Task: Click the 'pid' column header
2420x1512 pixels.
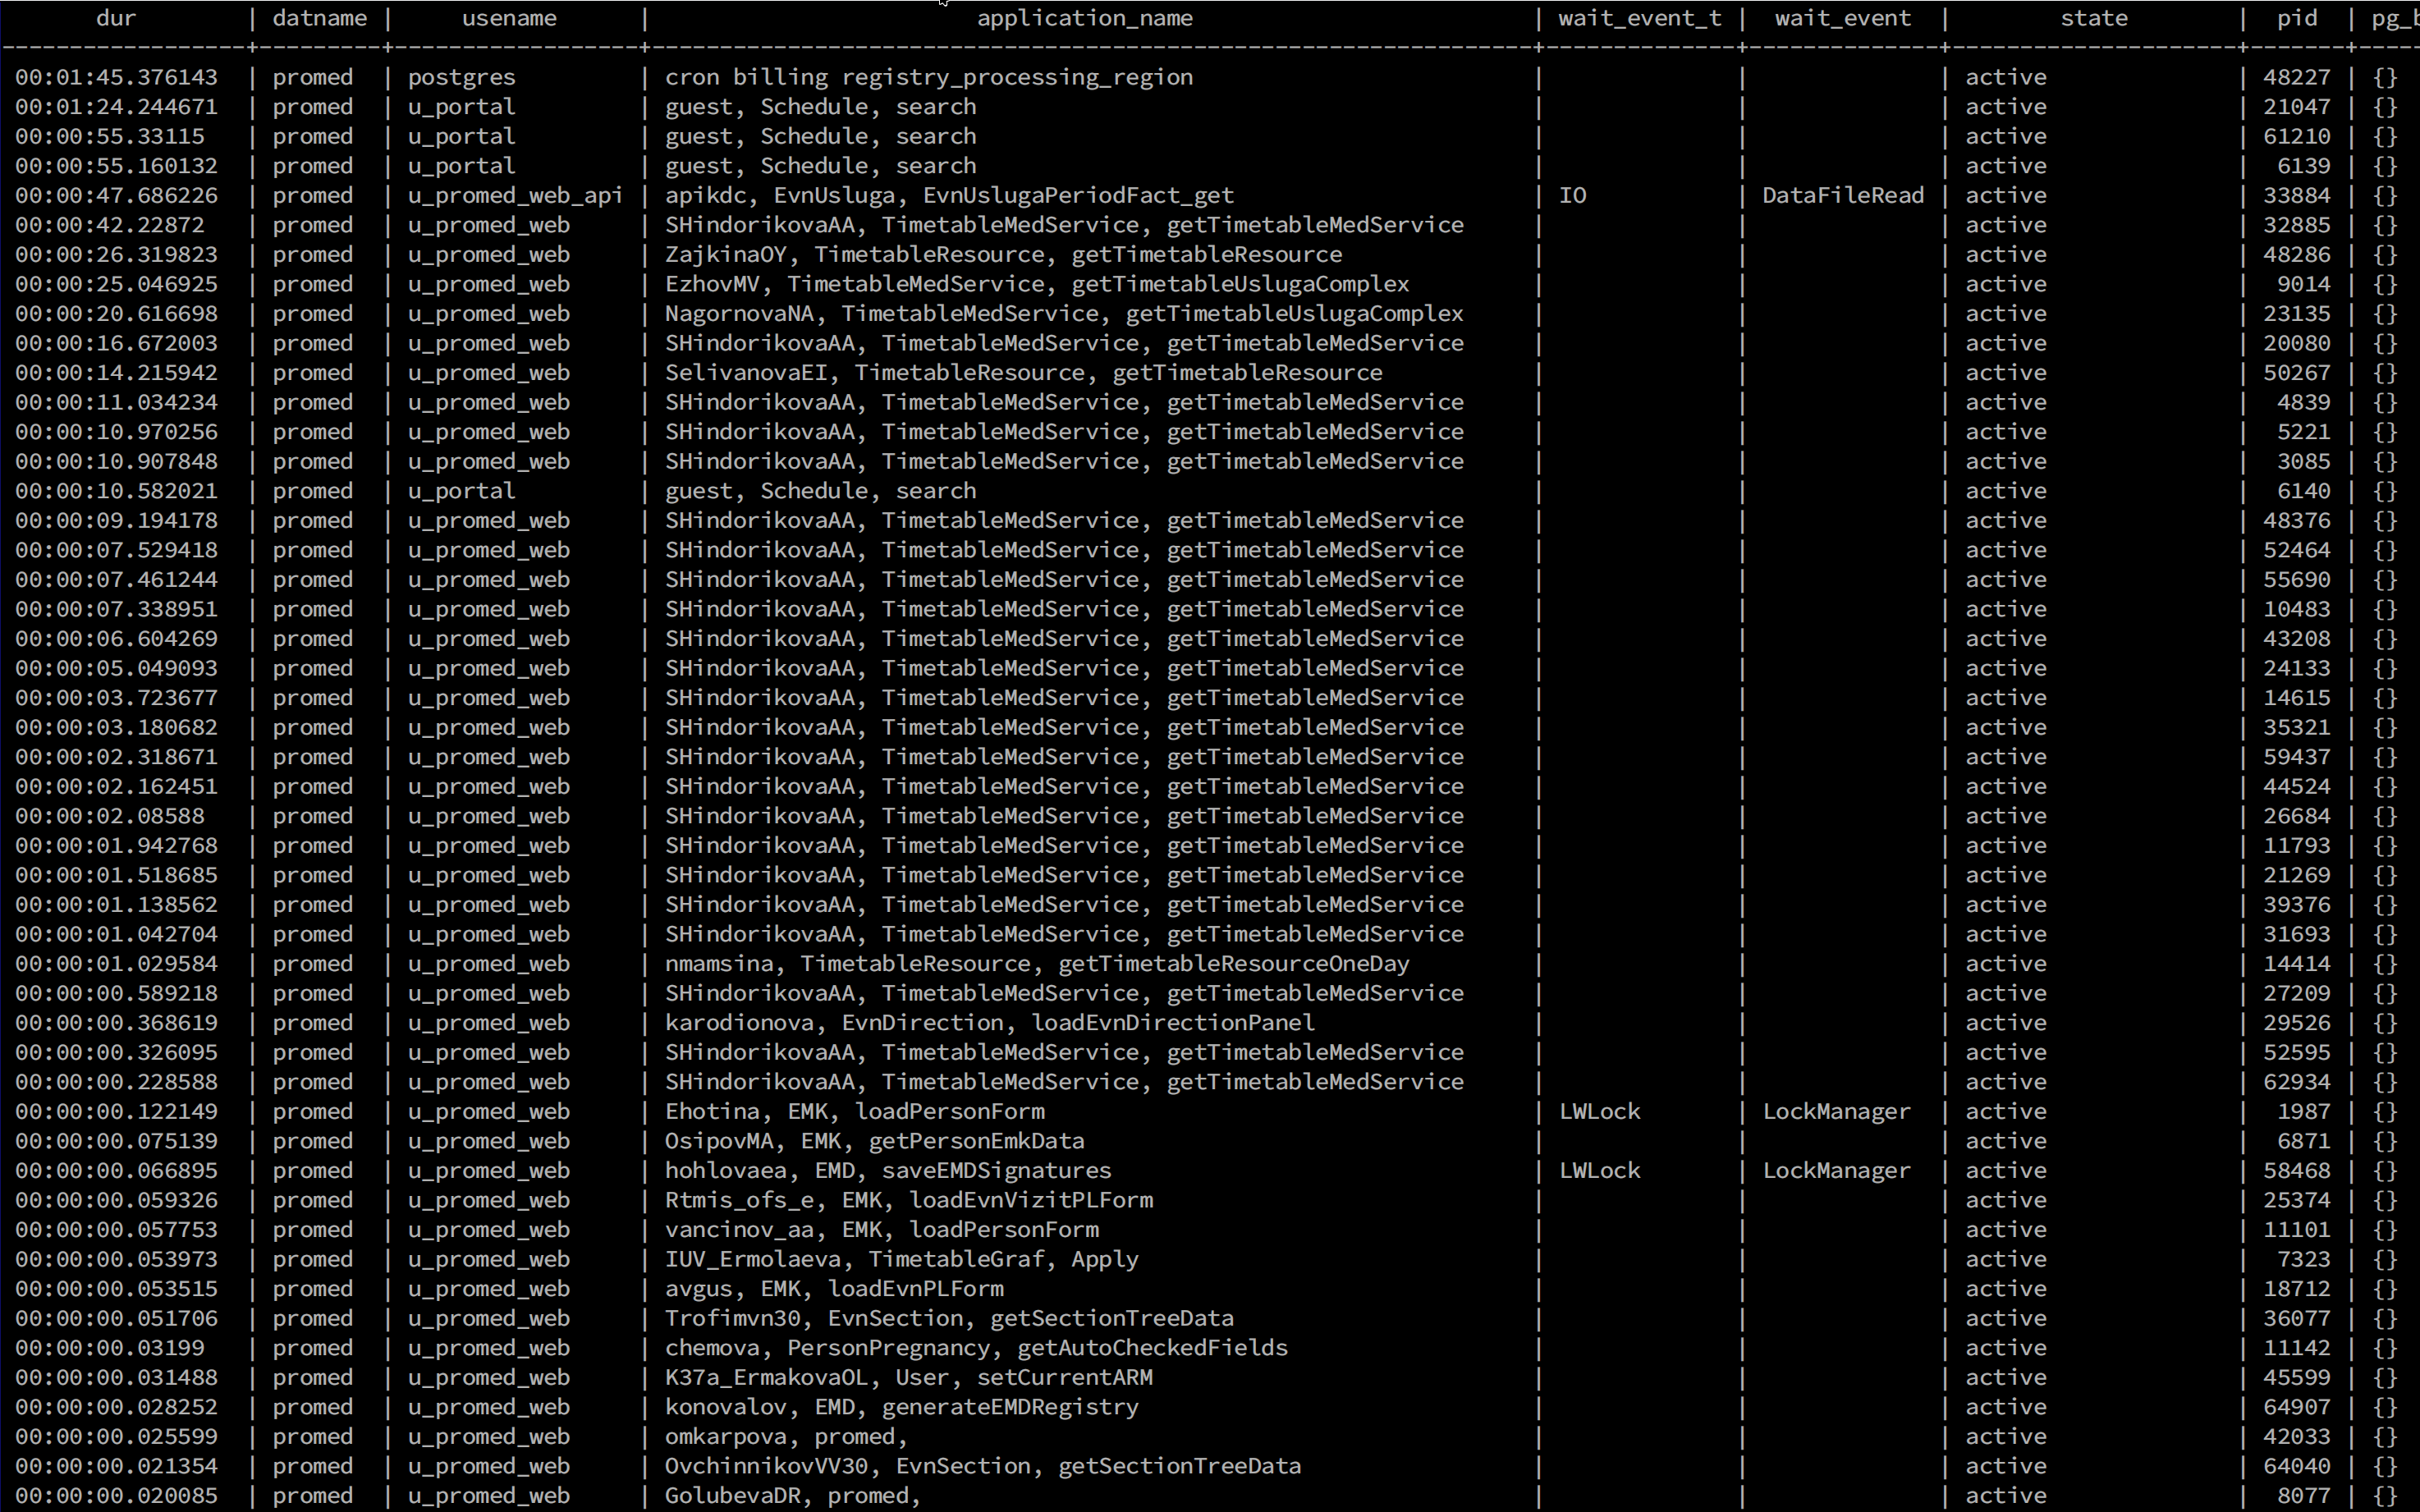Action: pyautogui.click(x=2297, y=18)
